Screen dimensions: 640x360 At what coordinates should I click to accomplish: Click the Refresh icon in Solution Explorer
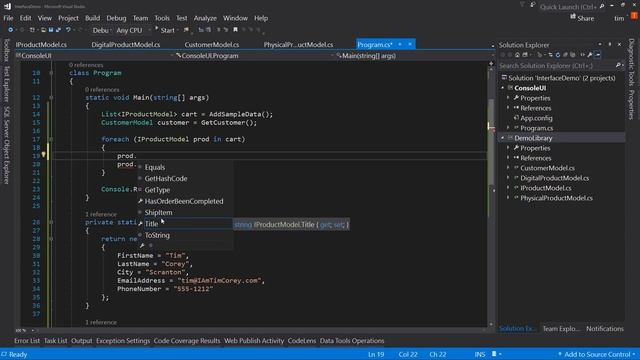(558, 55)
